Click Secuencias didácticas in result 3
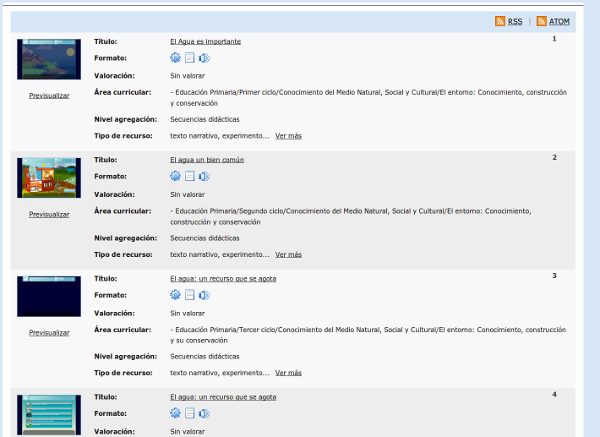The image size is (600, 437). (205, 356)
